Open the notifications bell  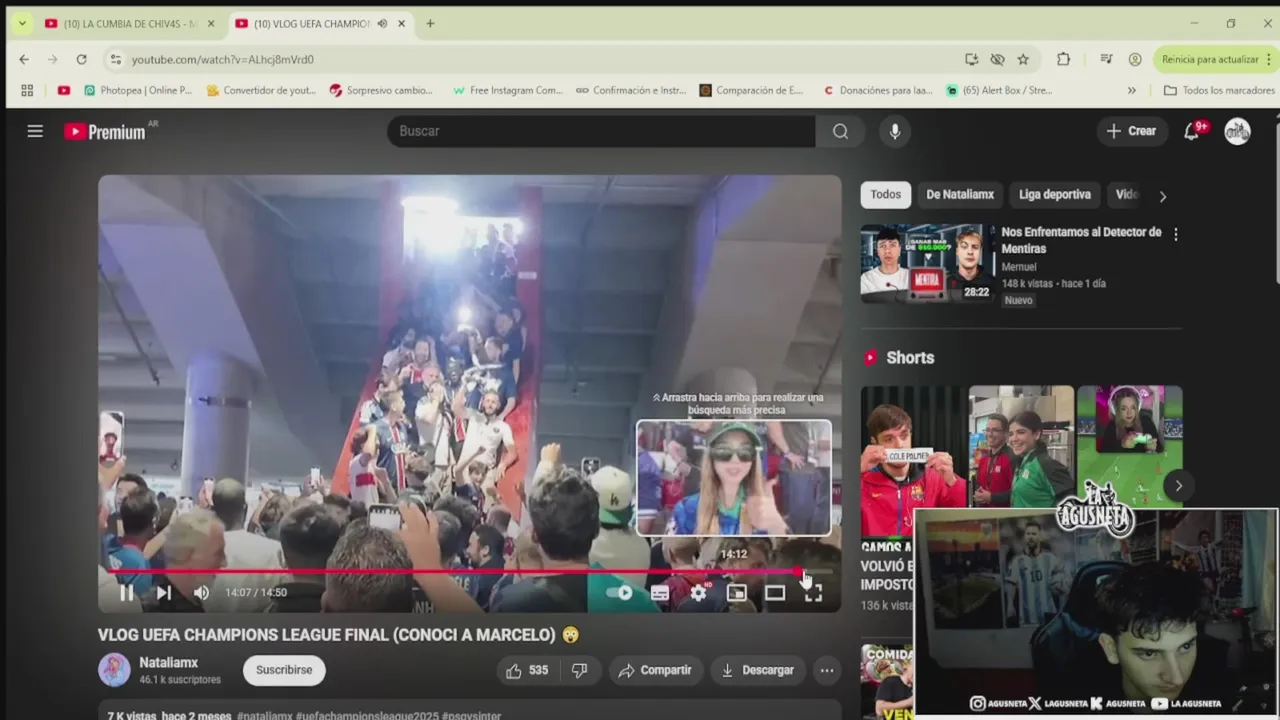click(1192, 131)
